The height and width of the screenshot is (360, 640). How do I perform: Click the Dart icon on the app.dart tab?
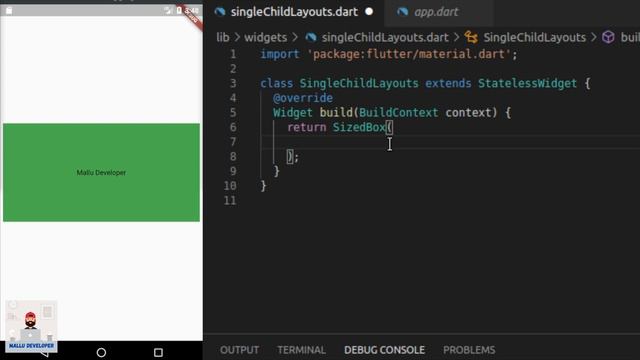point(402,12)
